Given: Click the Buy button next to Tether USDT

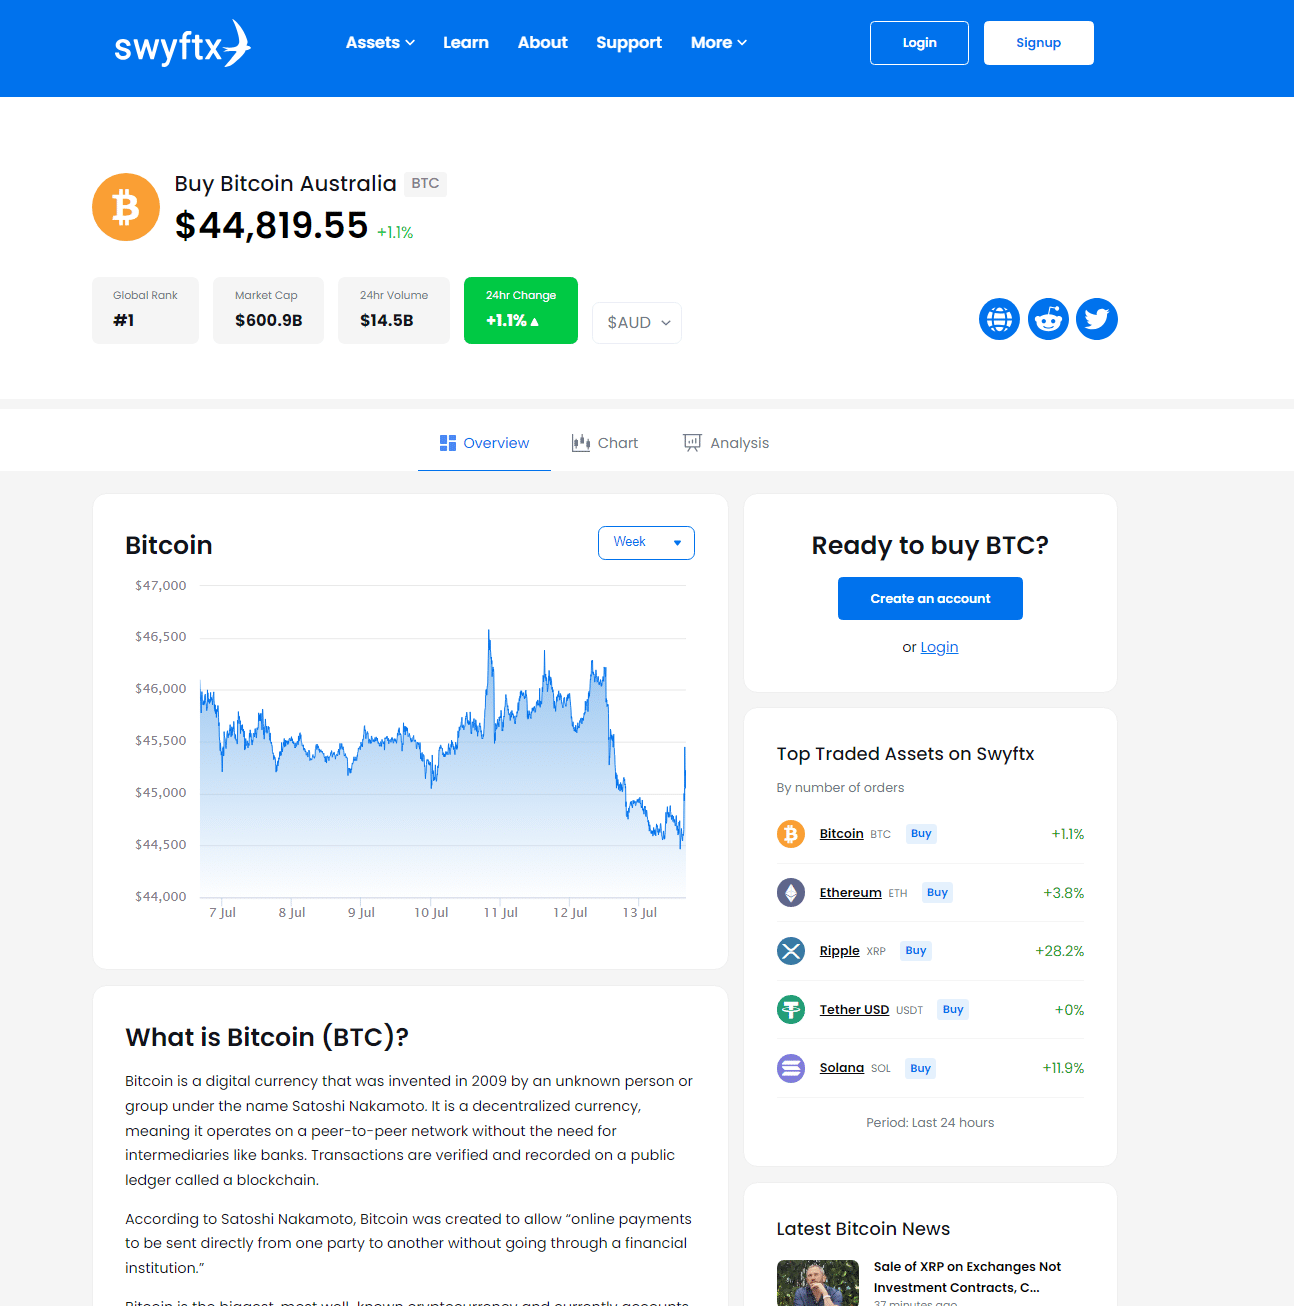Looking at the screenshot, I should [x=953, y=1010].
